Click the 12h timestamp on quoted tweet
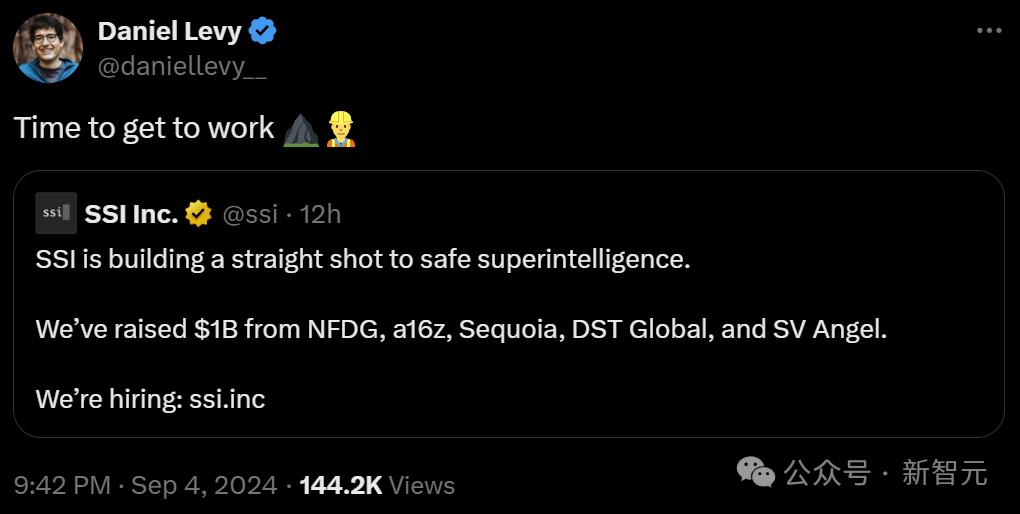 320,213
